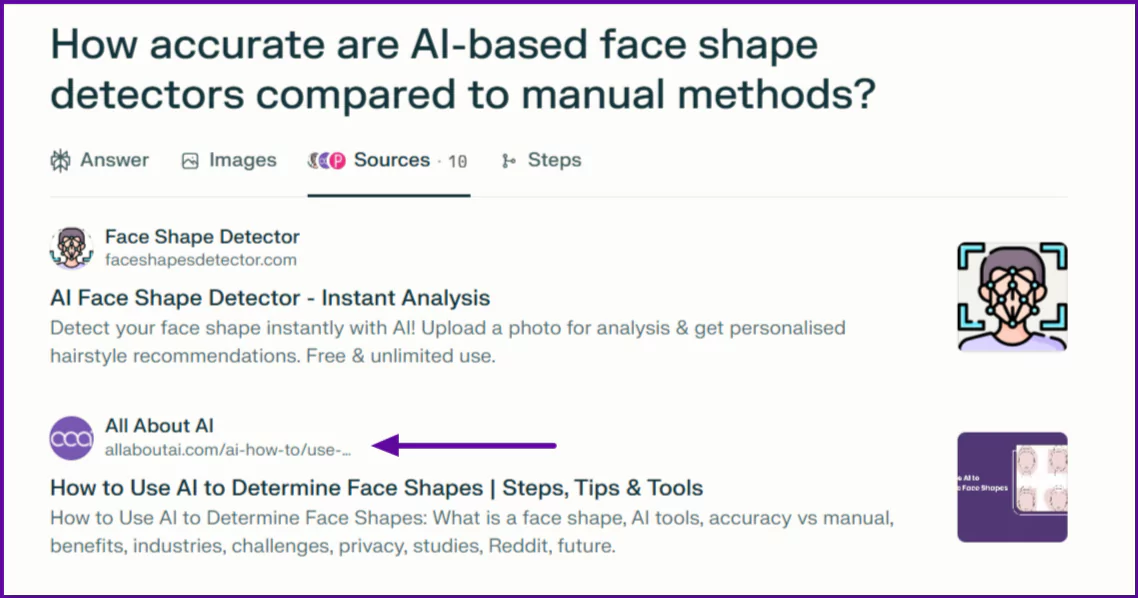The height and width of the screenshot is (598, 1138).
Task: Click the question heading about face shape detectors
Action: tap(462, 69)
